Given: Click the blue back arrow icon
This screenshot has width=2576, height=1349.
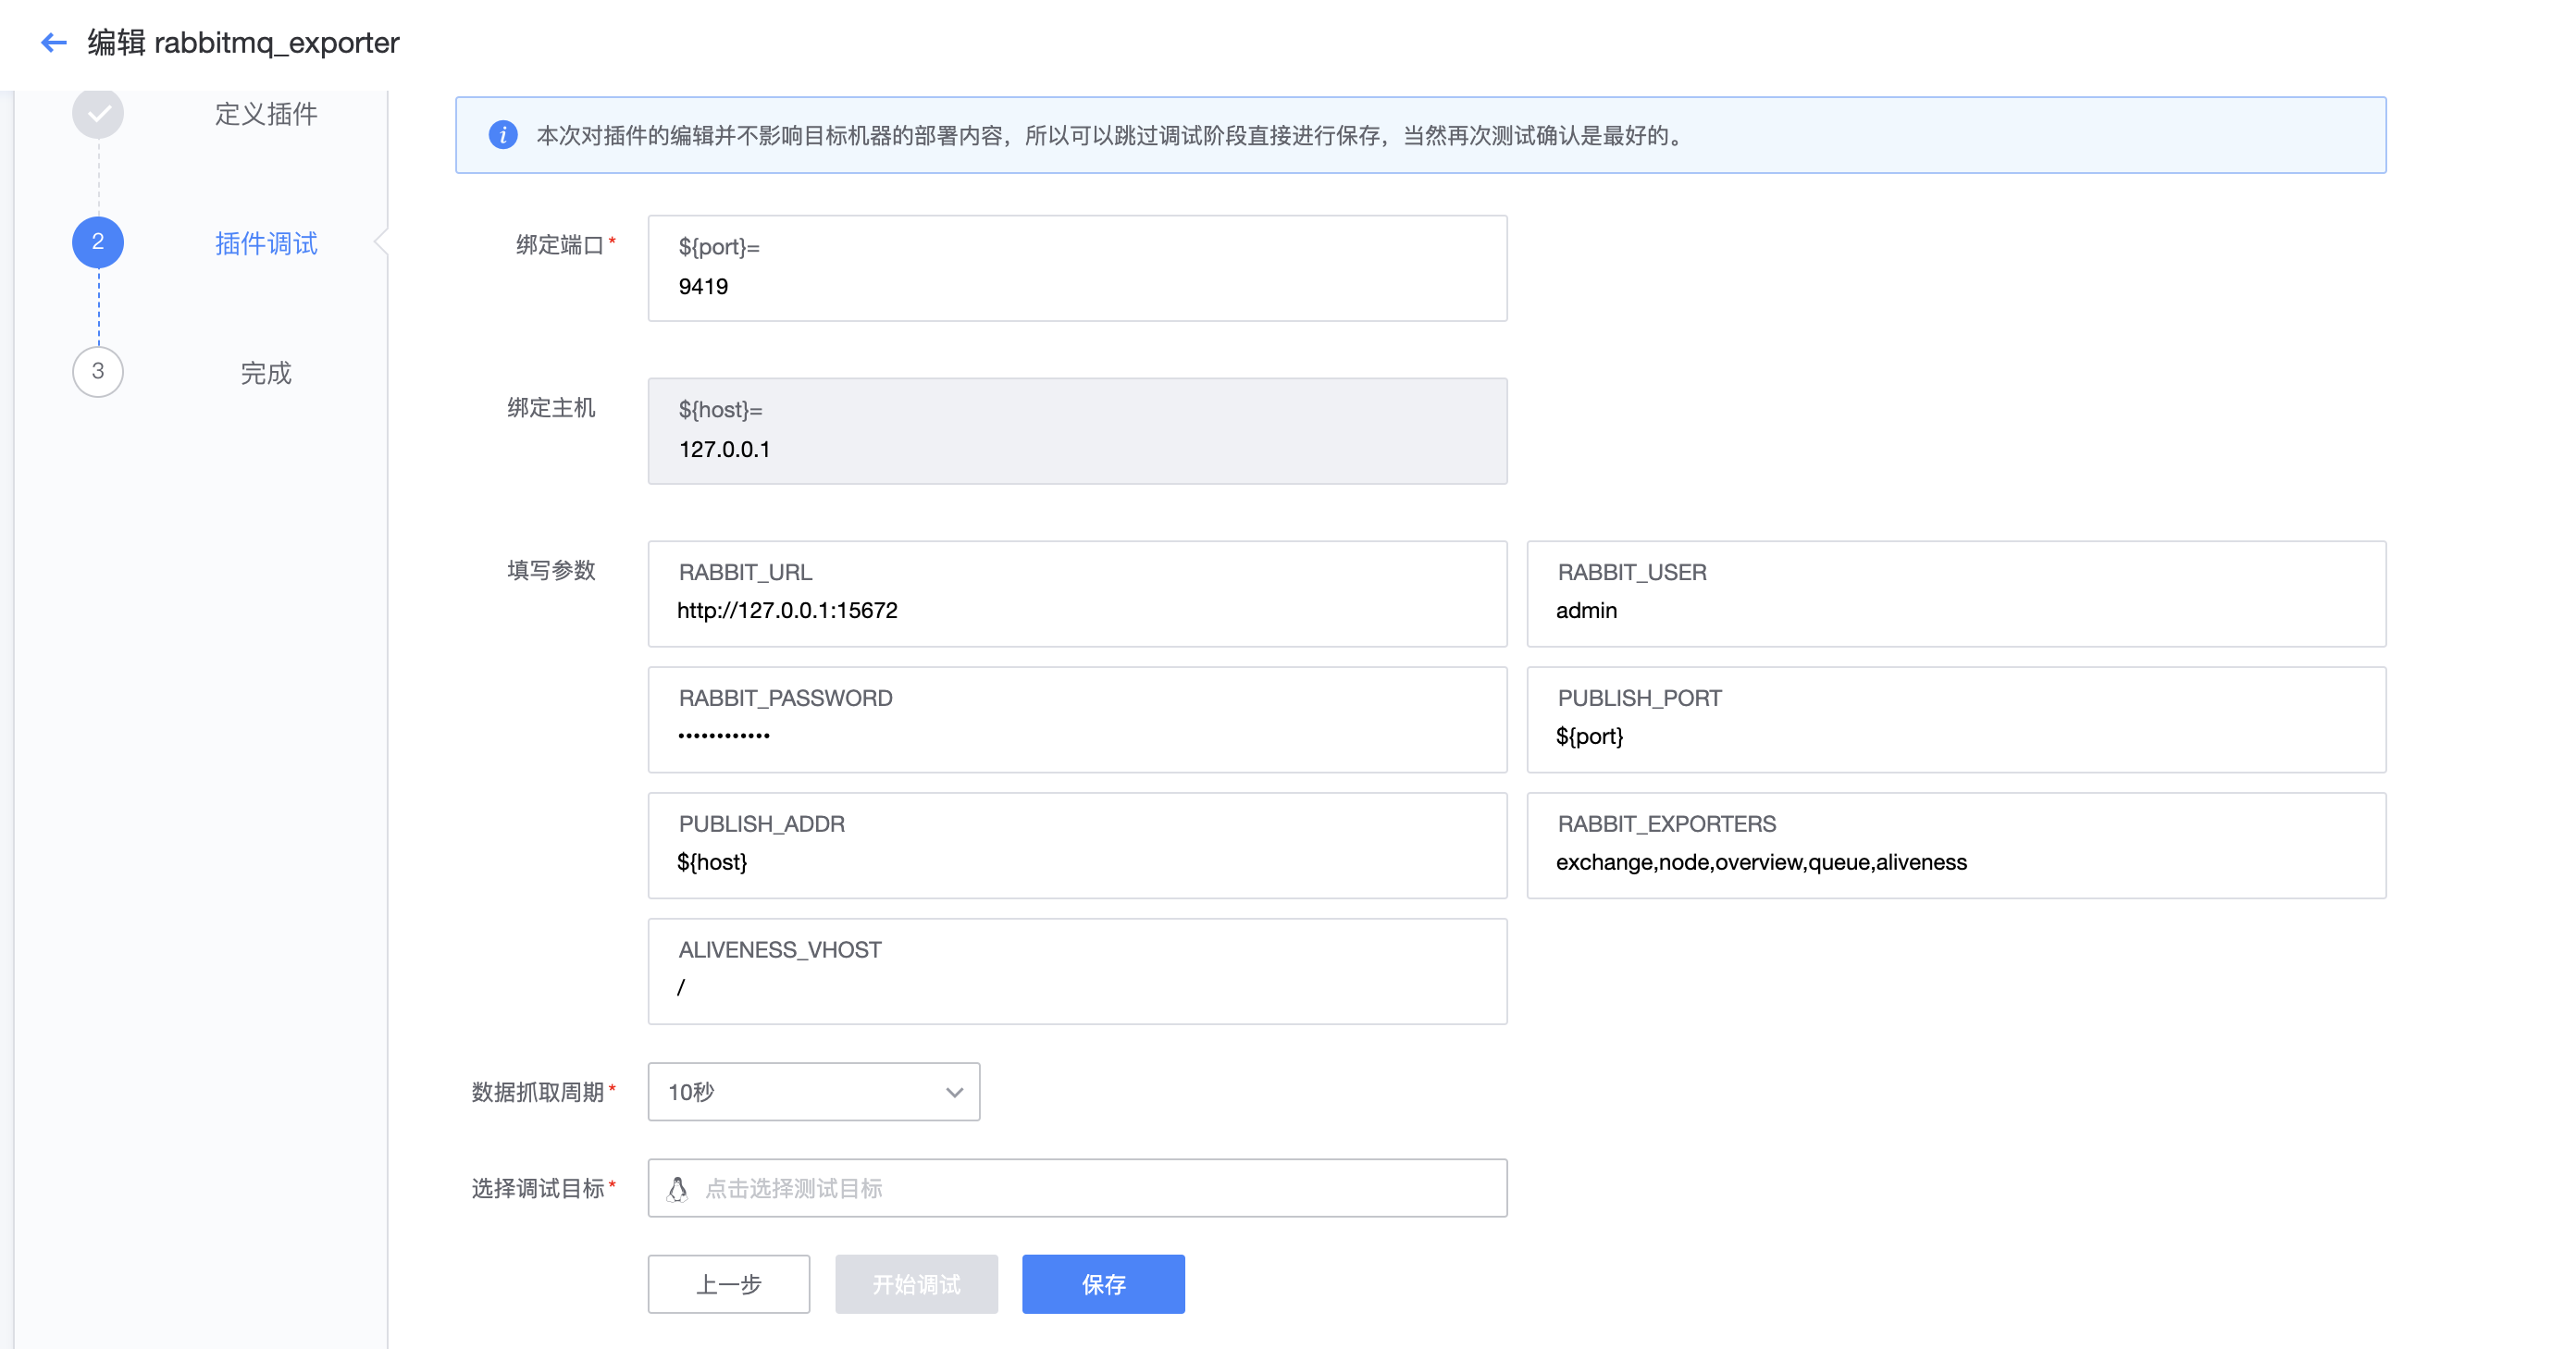Looking at the screenshot, I should point(53,42).
